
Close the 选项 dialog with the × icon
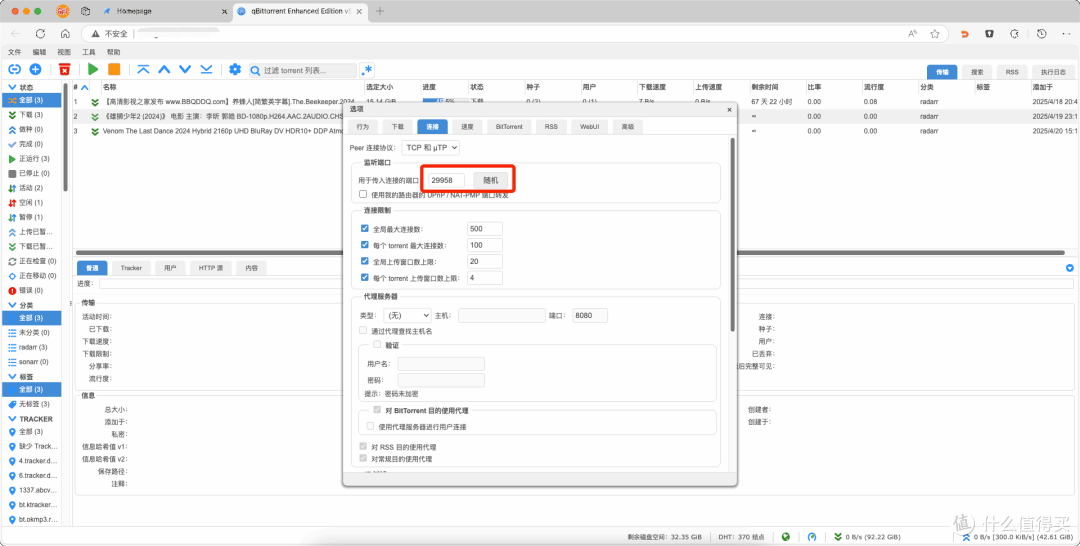point(729,109)
